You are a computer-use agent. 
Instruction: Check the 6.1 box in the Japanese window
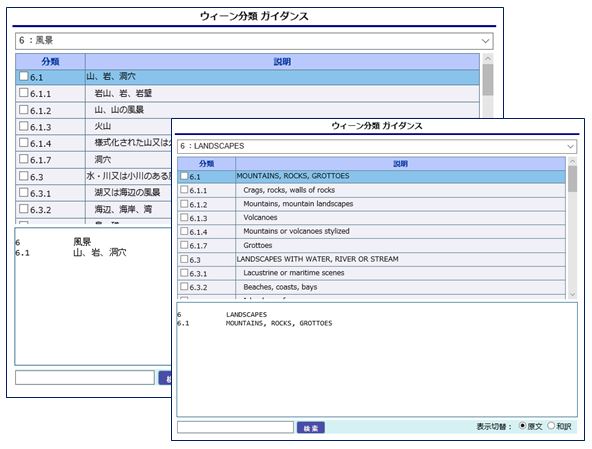coord(24,76)
